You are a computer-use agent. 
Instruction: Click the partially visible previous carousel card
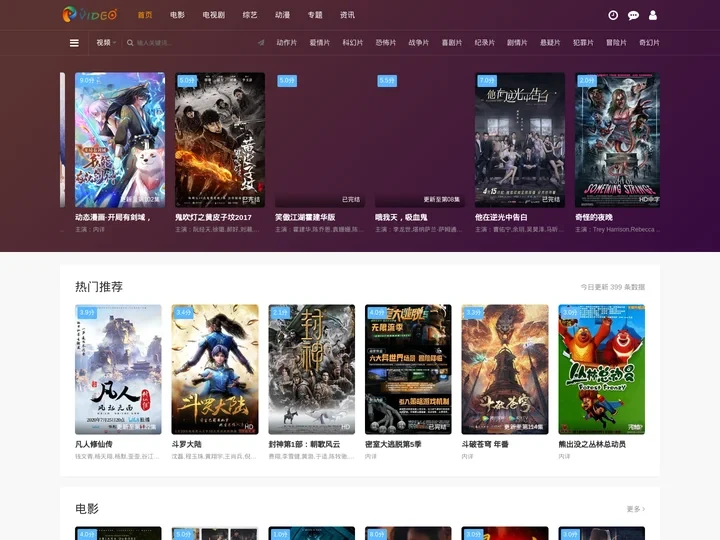[x=62, y=140]
